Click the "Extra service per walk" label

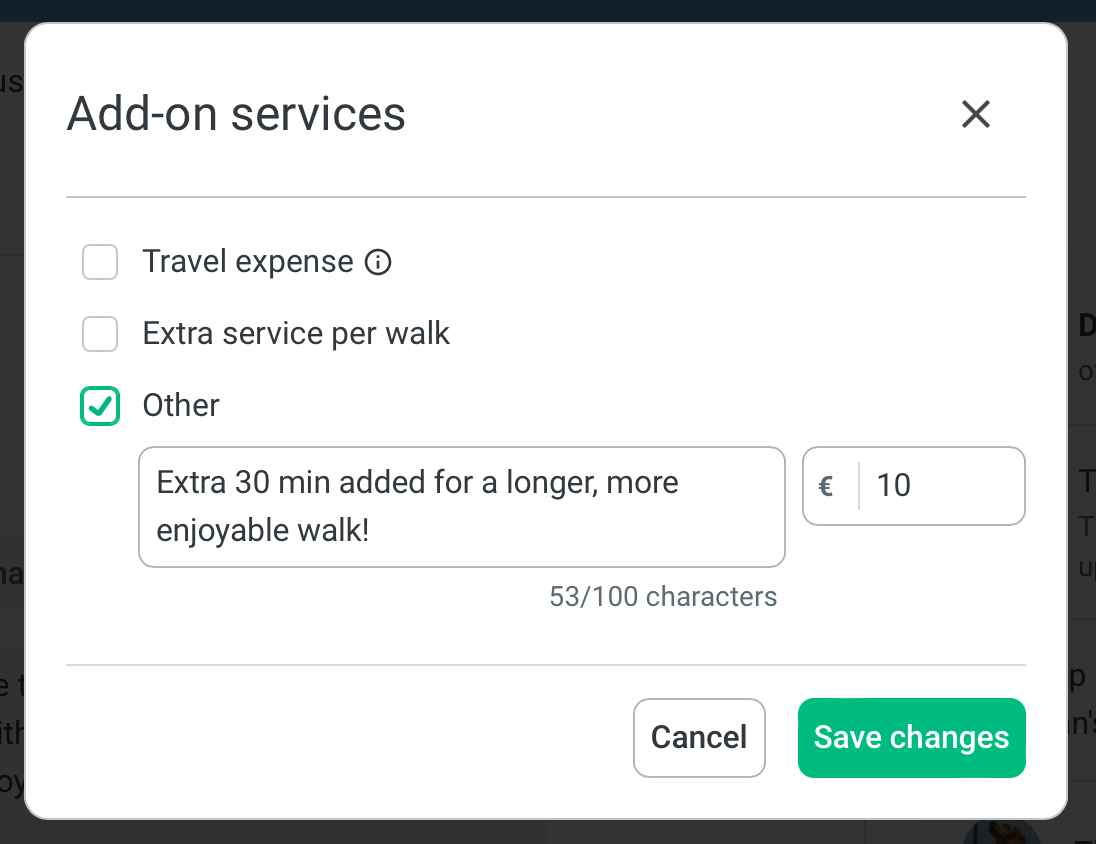(296, 333)
